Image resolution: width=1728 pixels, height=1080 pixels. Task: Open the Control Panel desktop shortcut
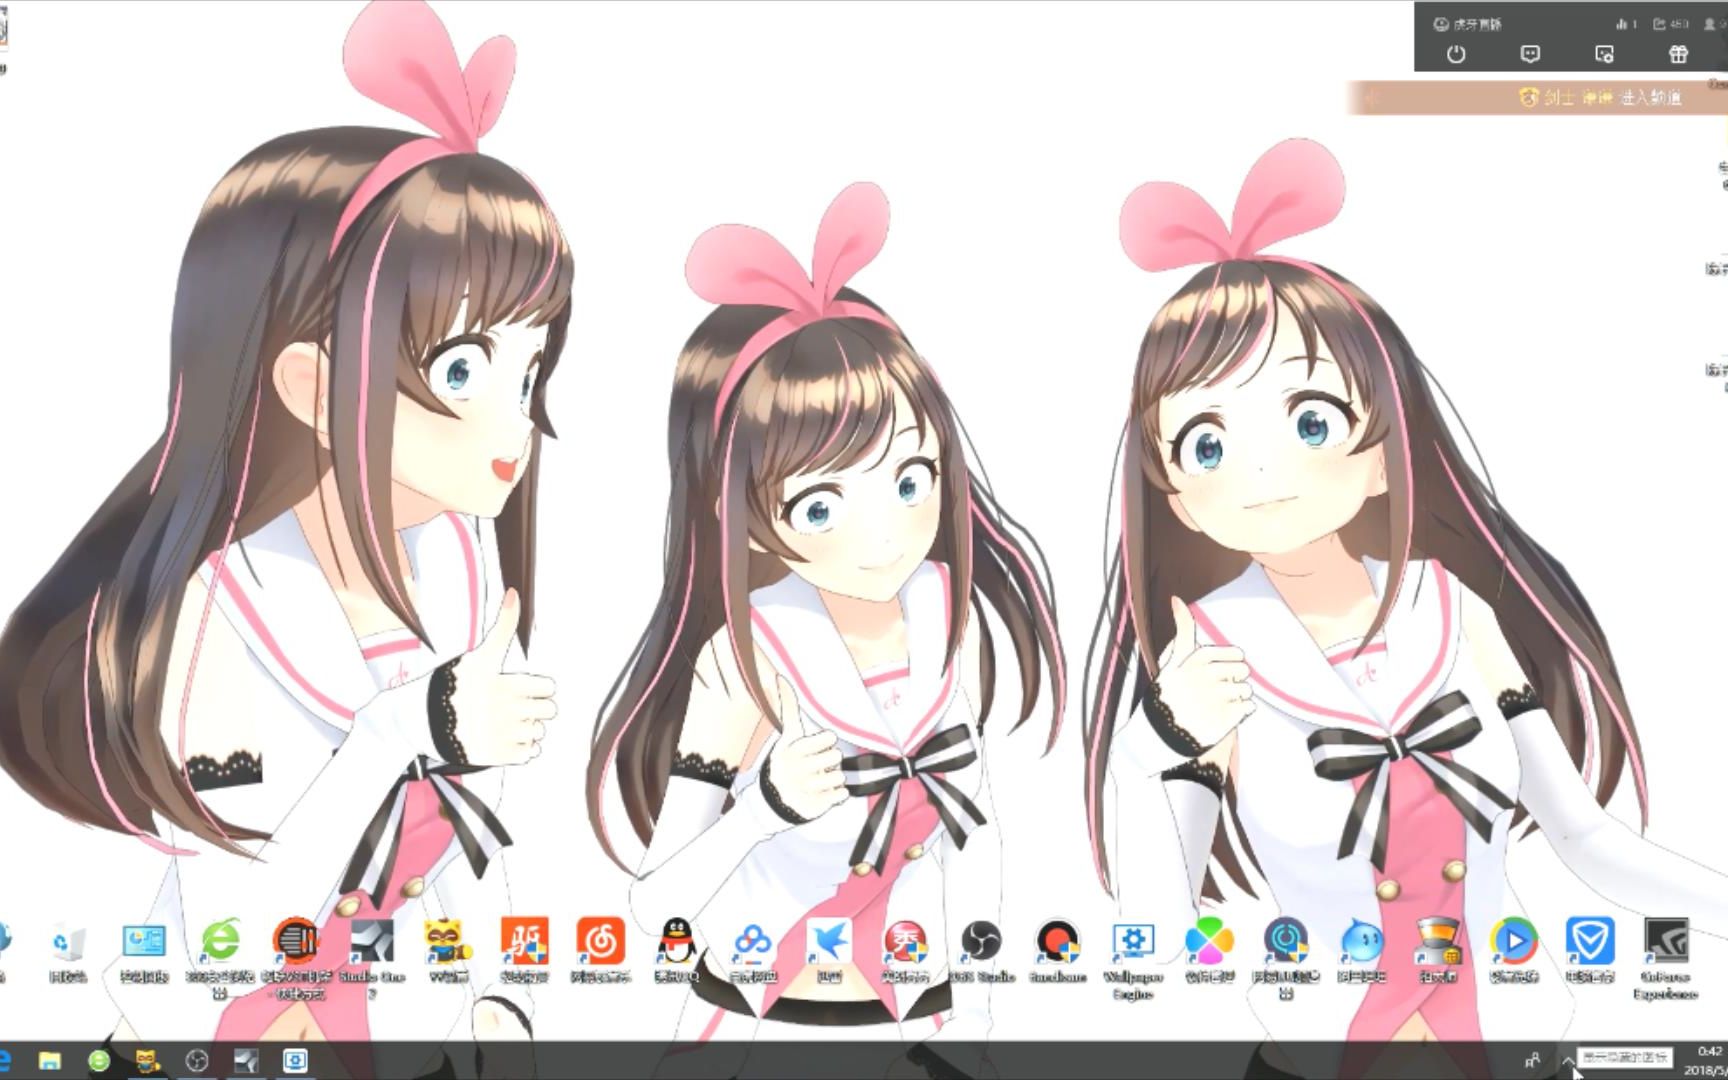click(144, 952)
